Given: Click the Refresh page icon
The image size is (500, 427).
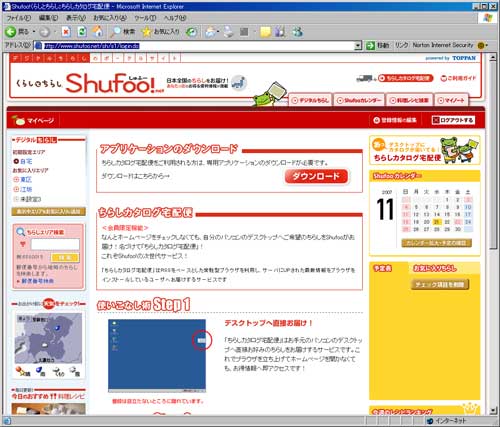Looking at the screenshot, I should (x=82, y=32).
